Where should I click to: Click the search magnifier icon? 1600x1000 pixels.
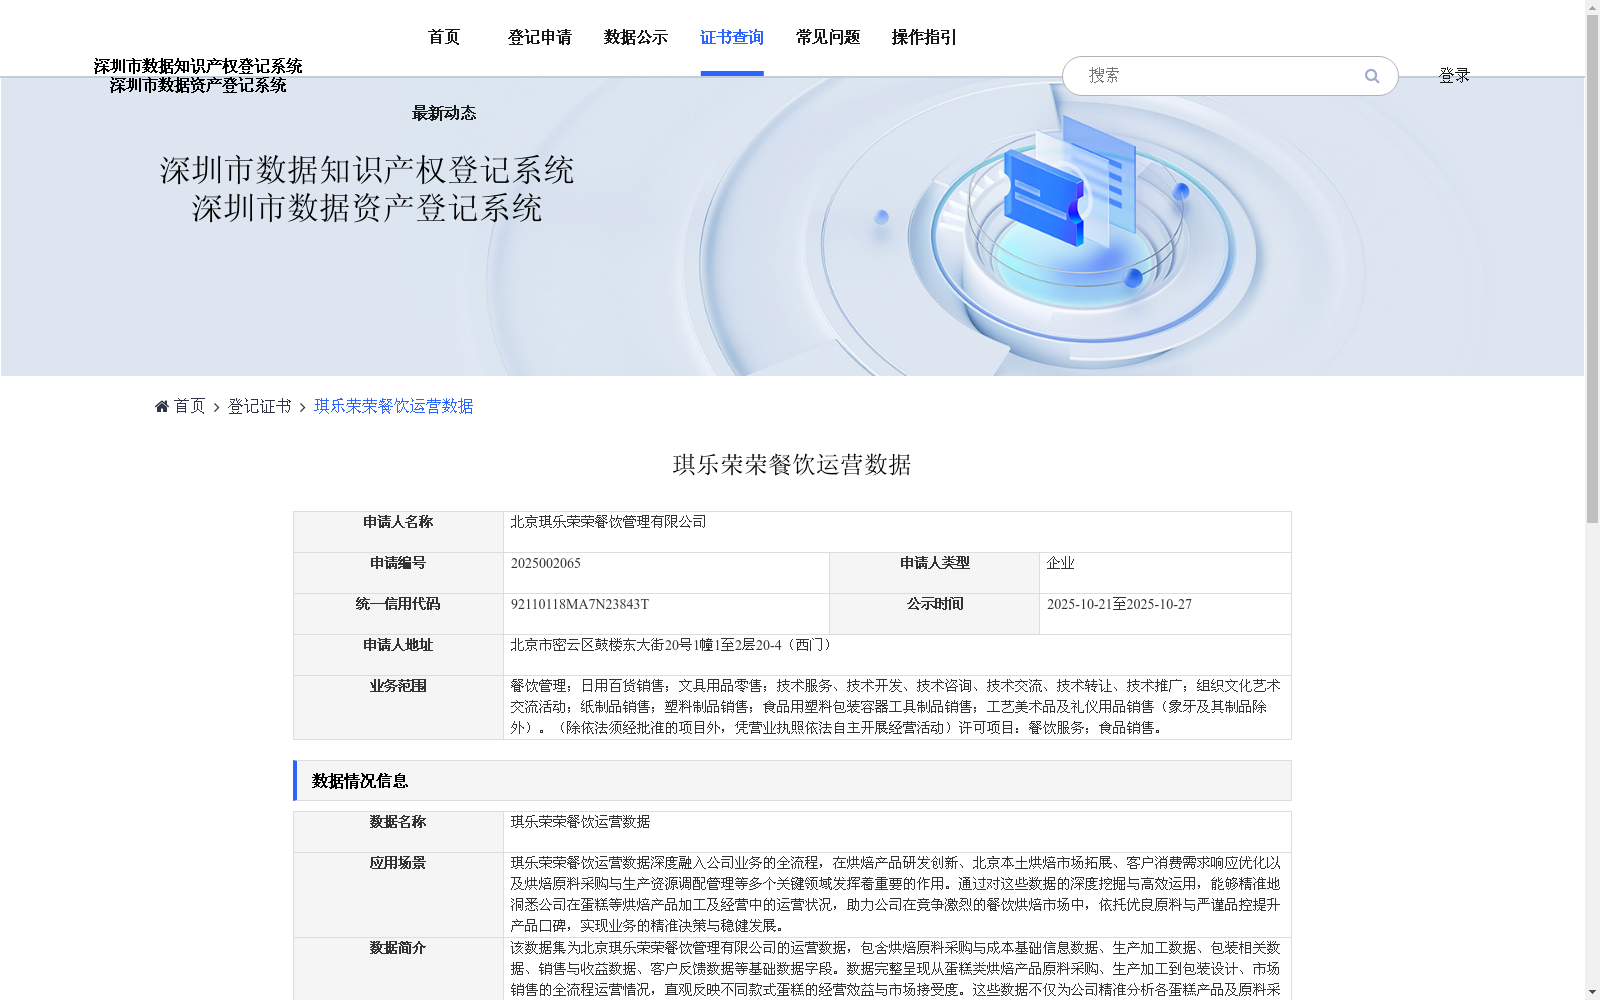[1372, 76]
